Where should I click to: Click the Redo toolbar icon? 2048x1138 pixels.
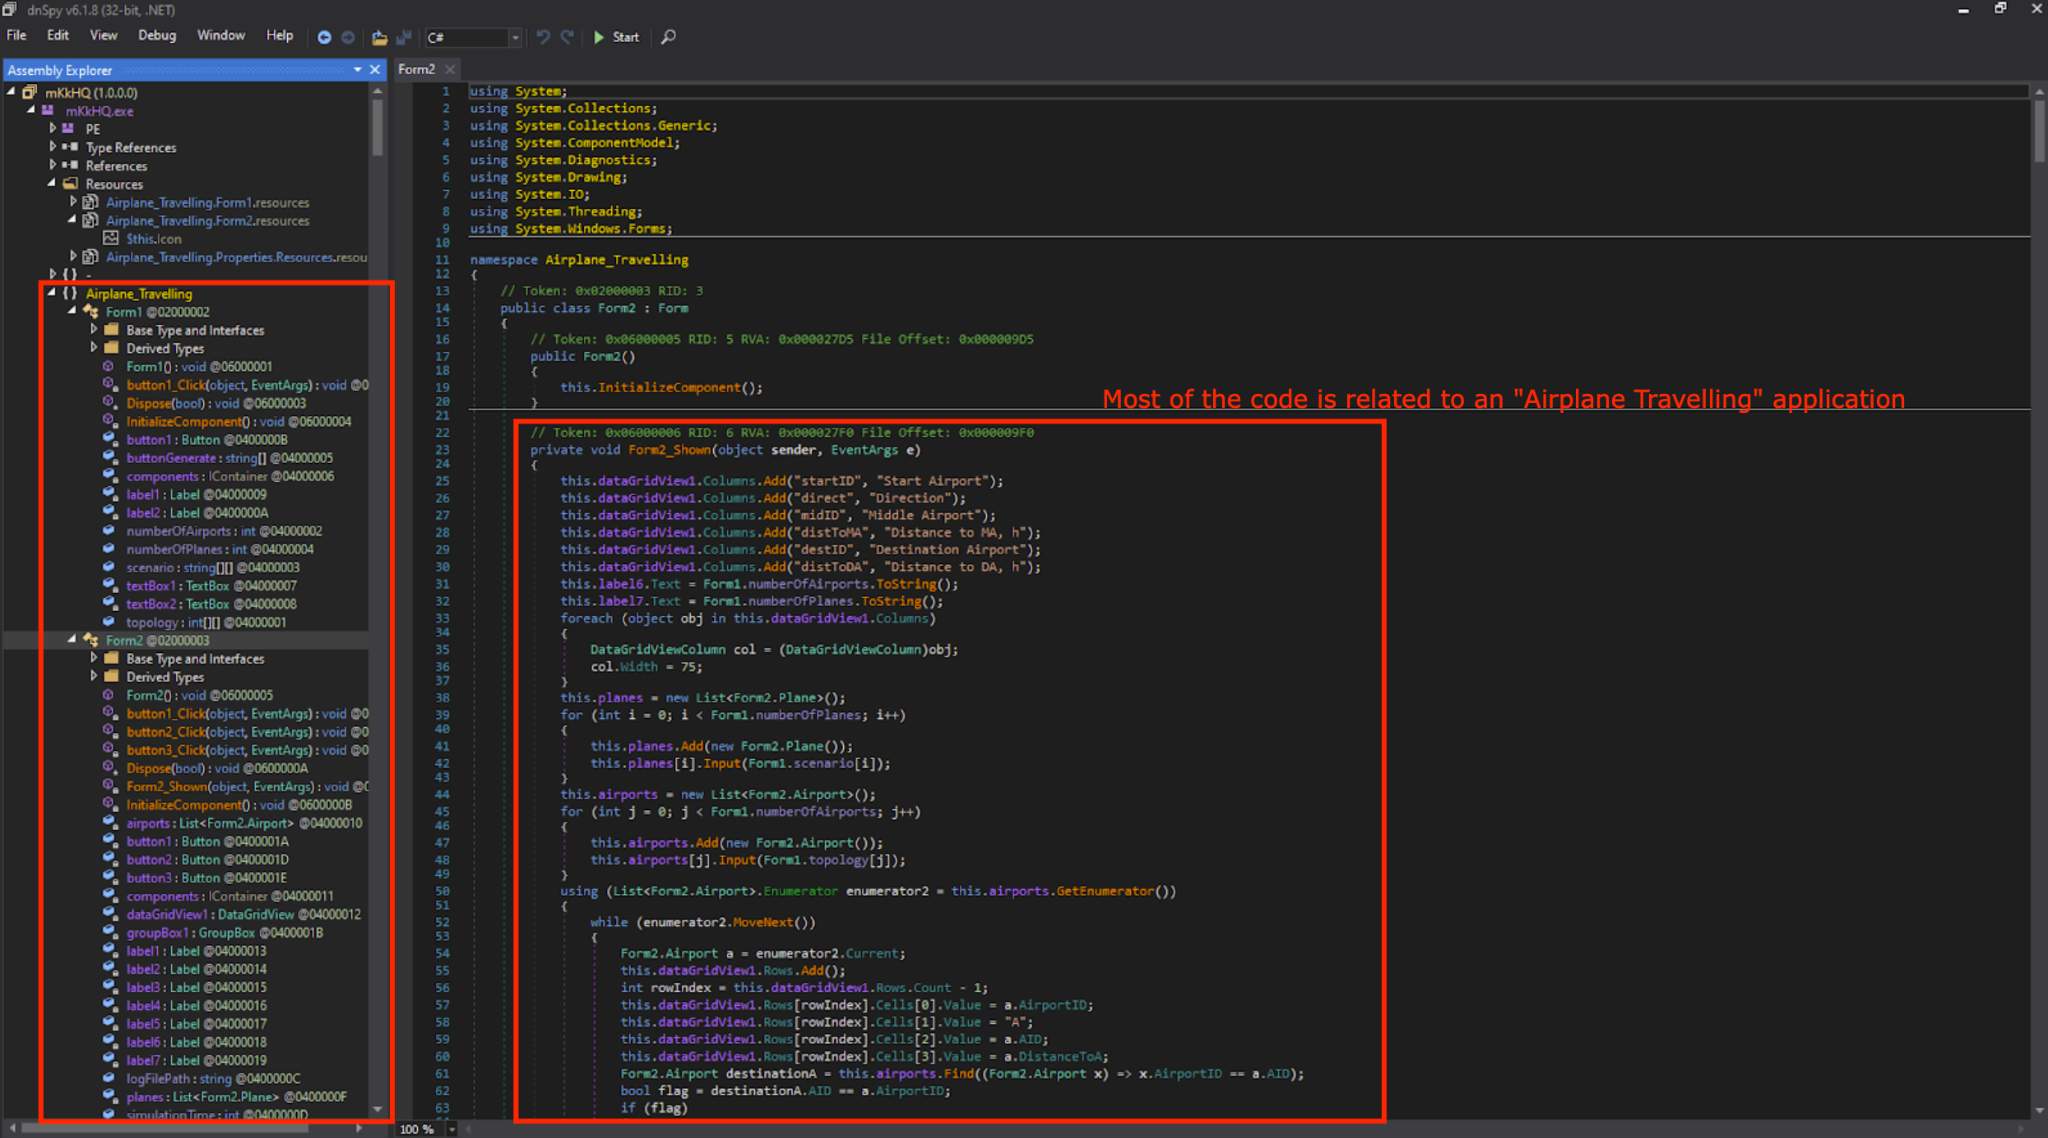coord(567,37)
